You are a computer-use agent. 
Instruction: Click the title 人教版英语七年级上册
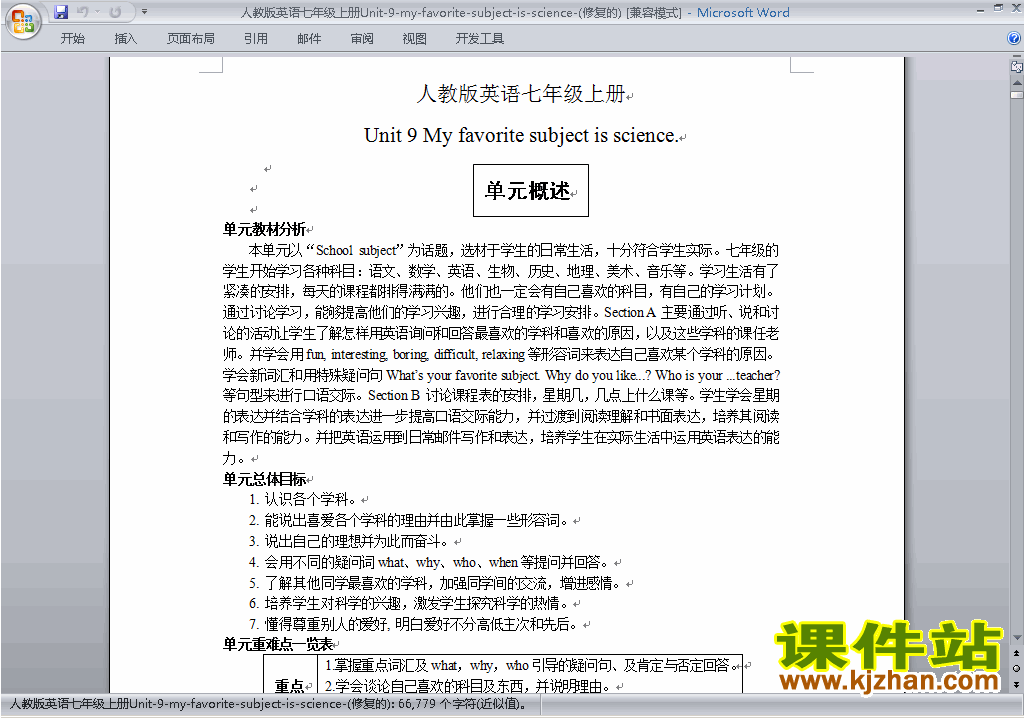(x=521, y=93)
